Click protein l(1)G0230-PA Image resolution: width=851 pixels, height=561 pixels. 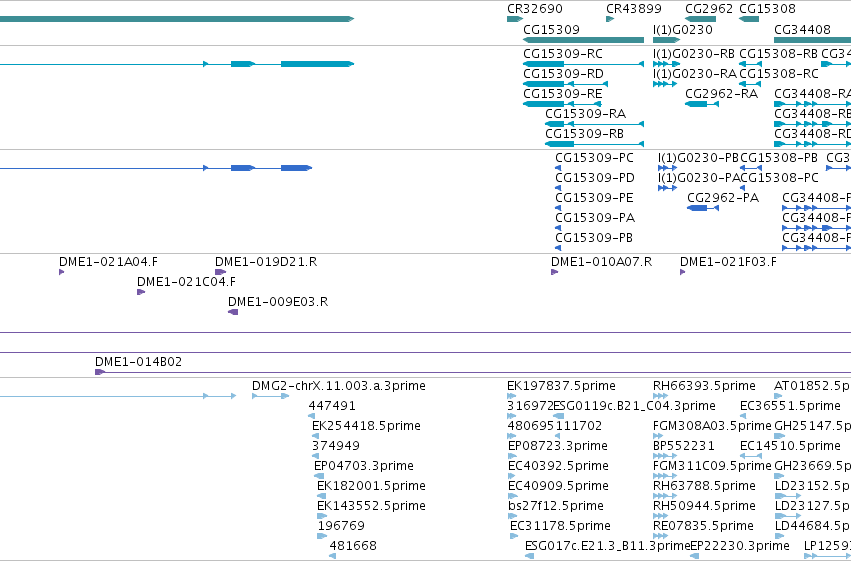pyautogui.click(x=667, y=188)
